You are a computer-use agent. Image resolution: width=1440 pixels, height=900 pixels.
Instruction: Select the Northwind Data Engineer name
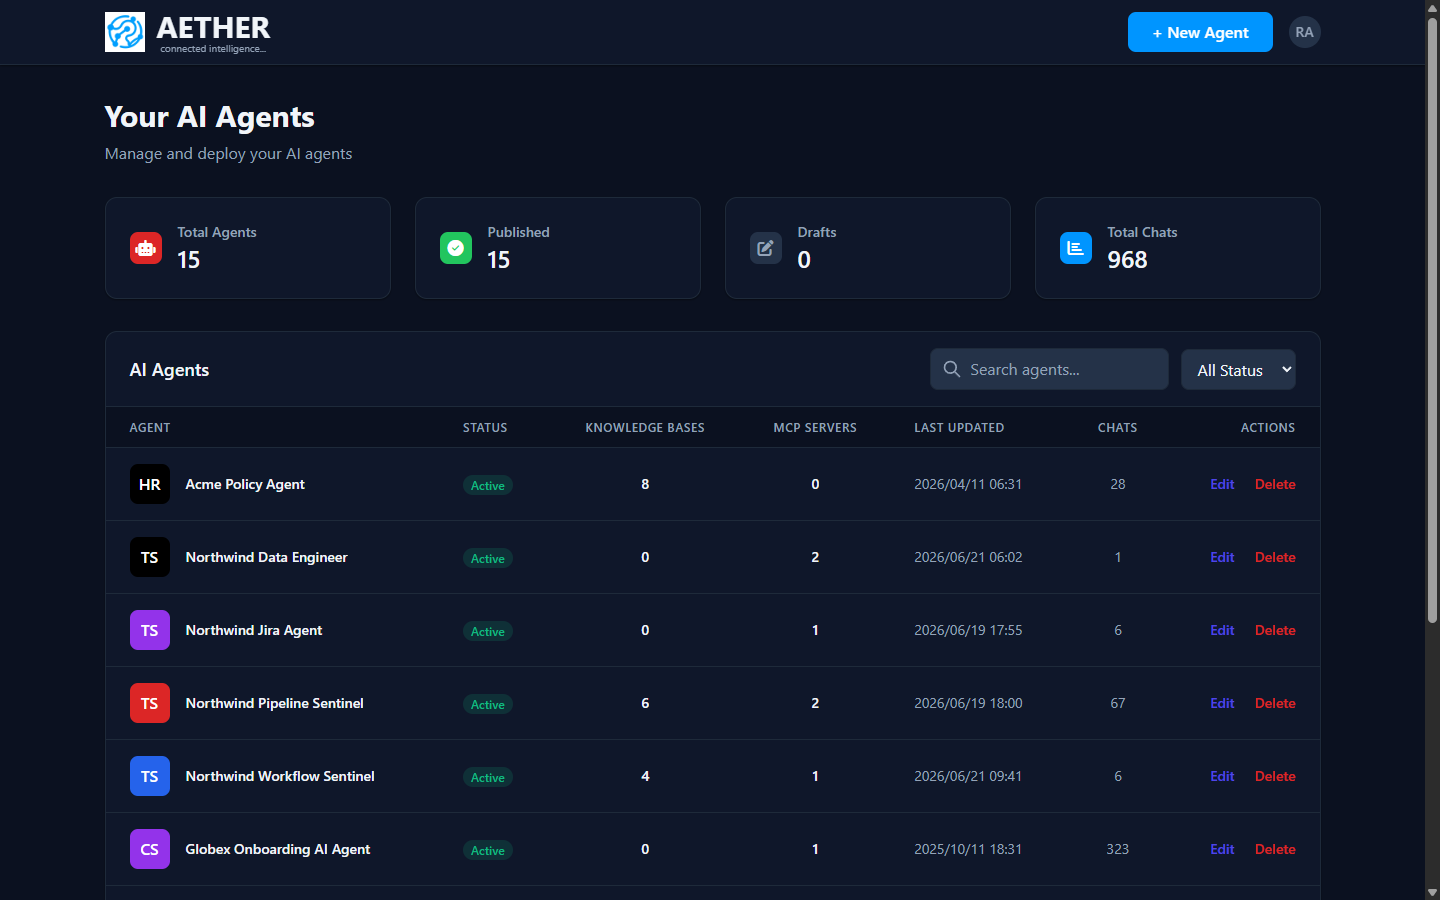tap(266, 557)
